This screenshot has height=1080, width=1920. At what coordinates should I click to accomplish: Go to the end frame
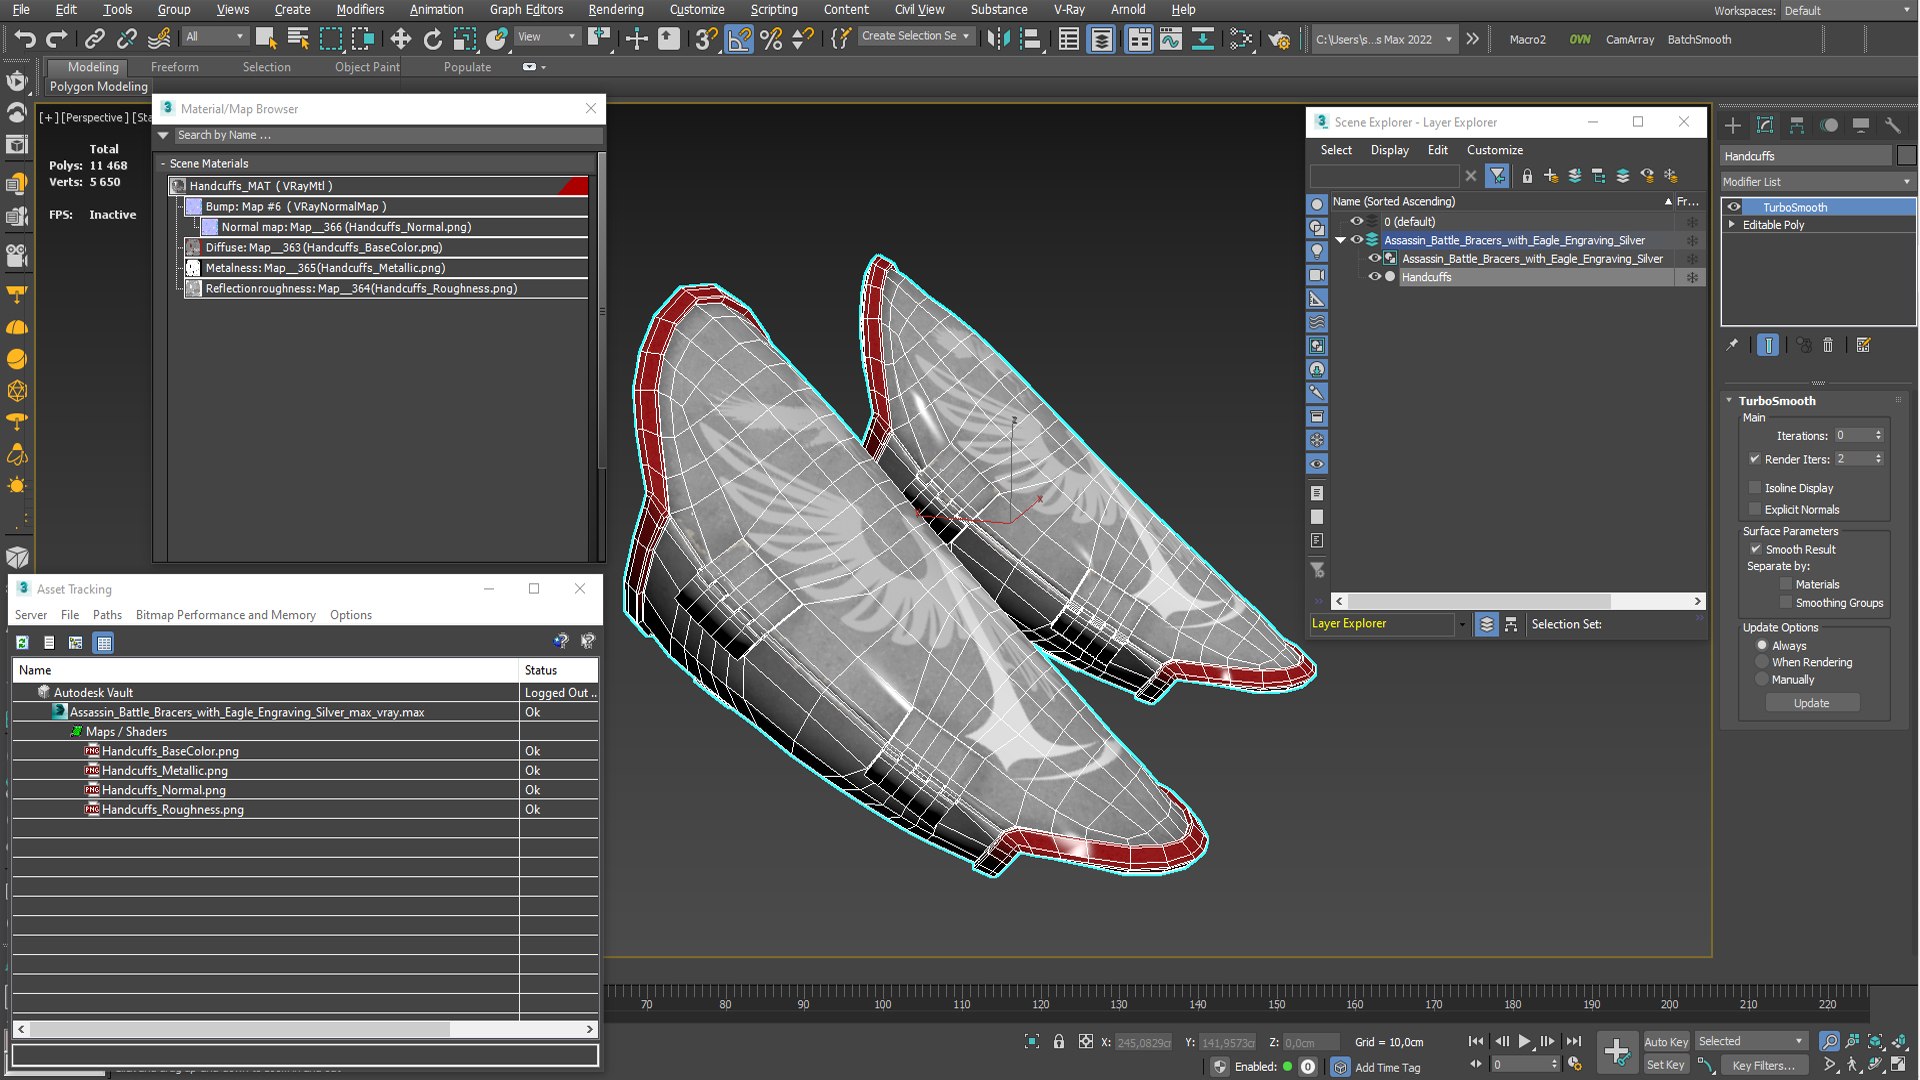pyautogui.click(x=1574, y=1041)
